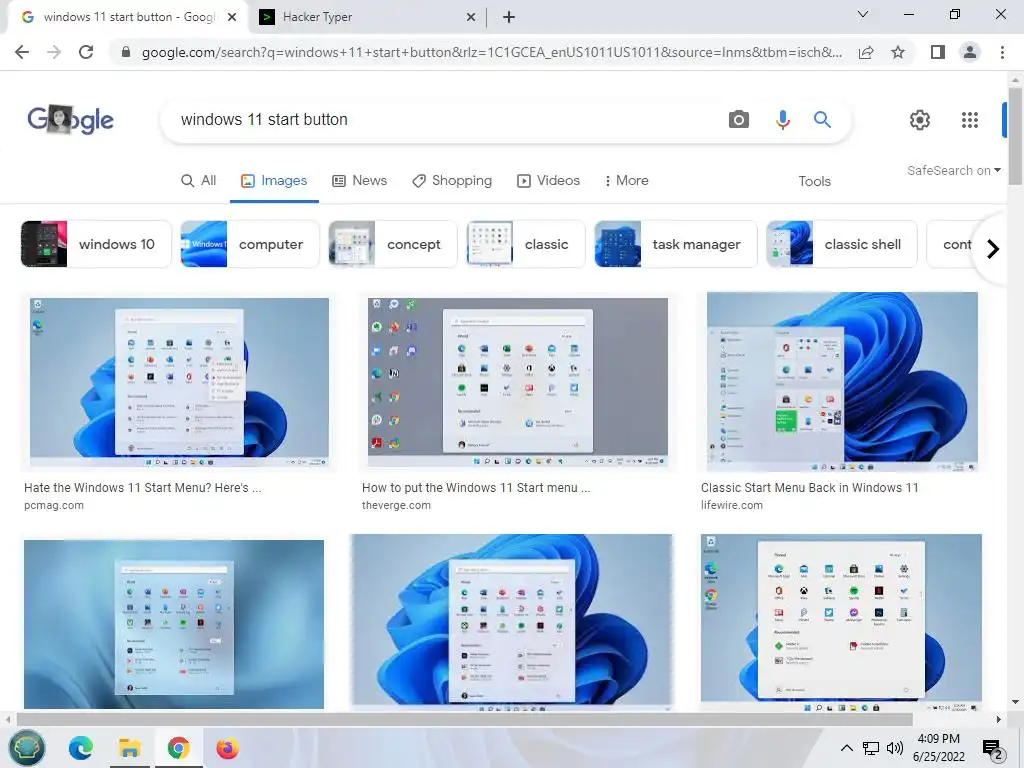
Task: Click the Chrome taskbar icon
Action: [x=178, y=748]
